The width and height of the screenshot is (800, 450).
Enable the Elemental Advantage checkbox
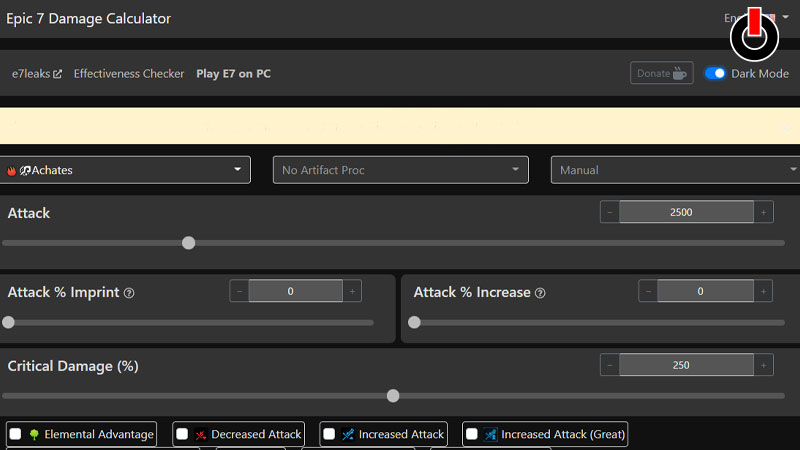click(x=15, y=434)
